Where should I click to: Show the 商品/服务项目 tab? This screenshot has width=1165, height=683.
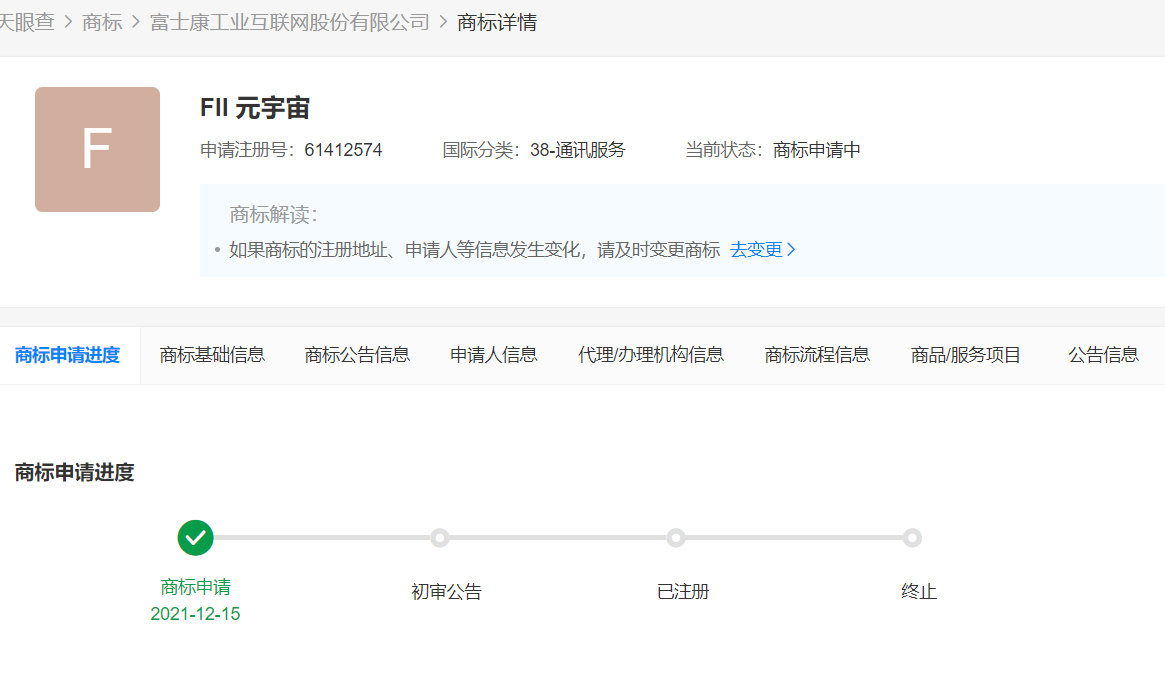coord(966,355)
